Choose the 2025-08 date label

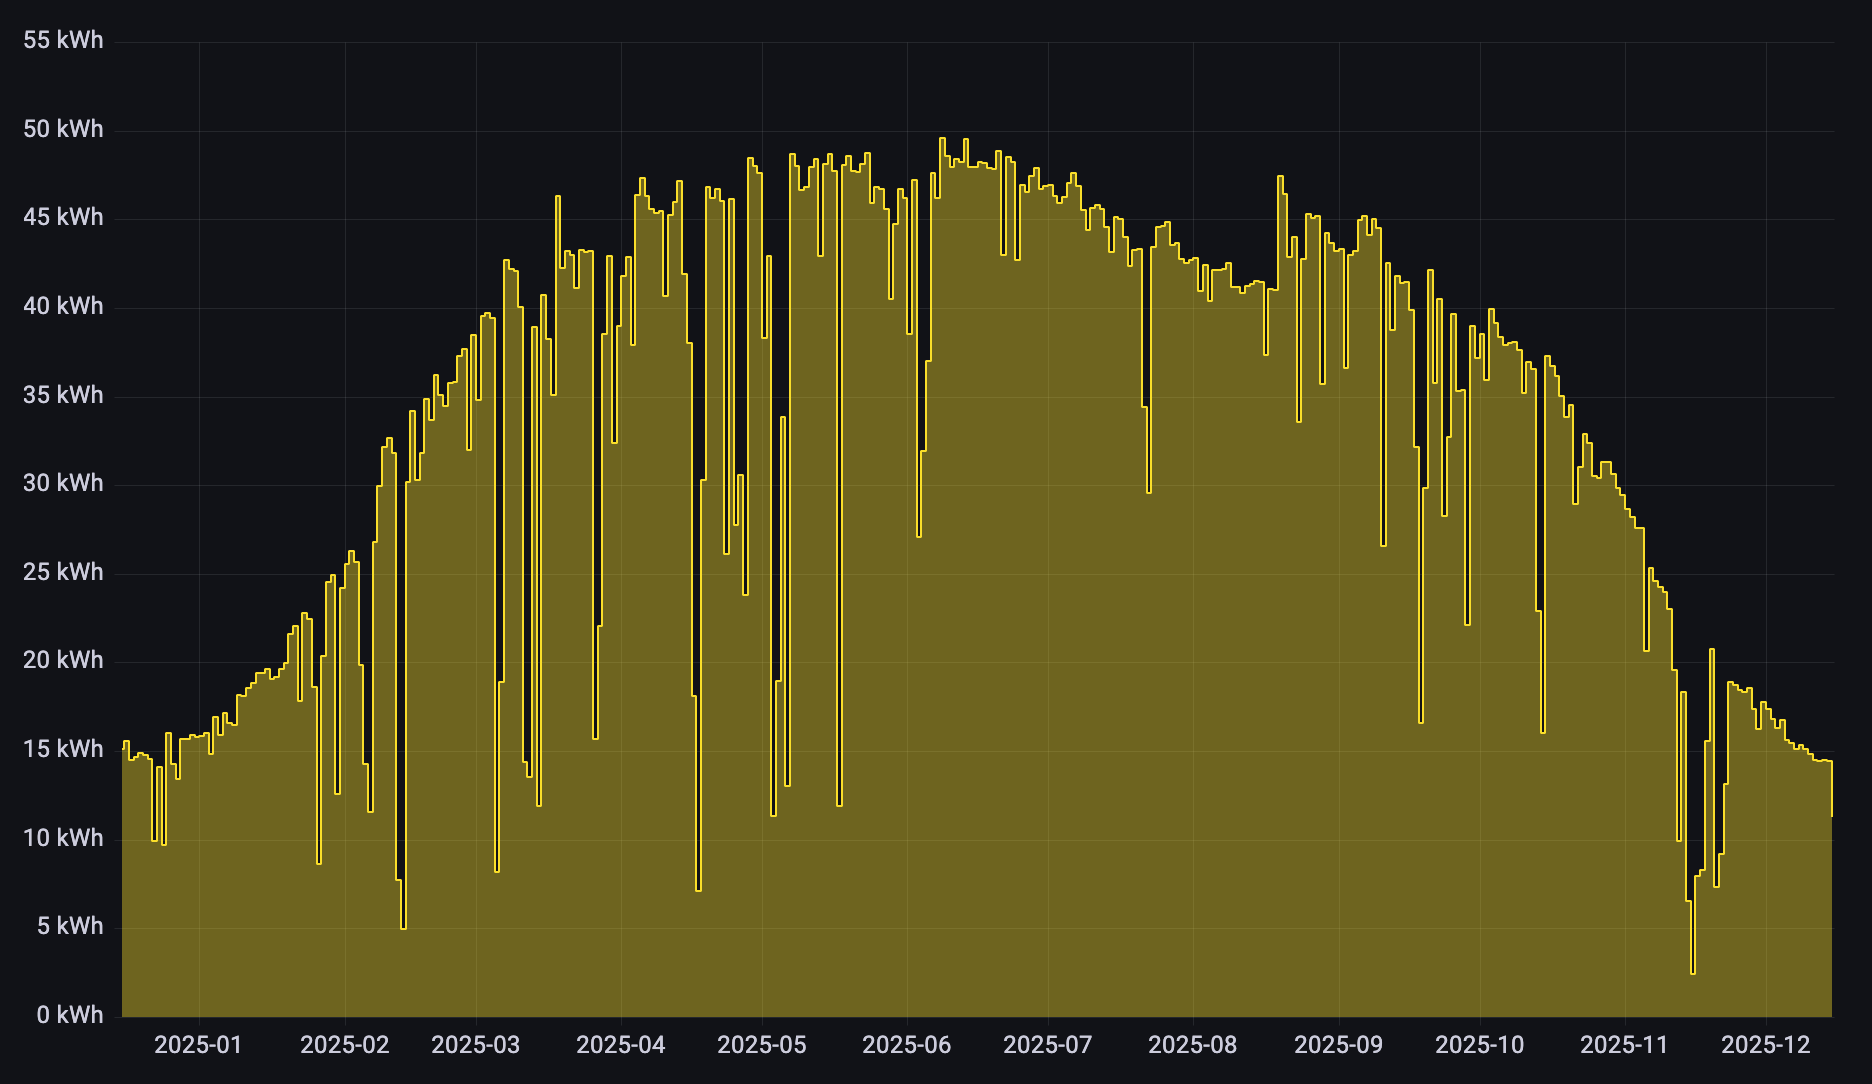click(x=1192, y=1045)
